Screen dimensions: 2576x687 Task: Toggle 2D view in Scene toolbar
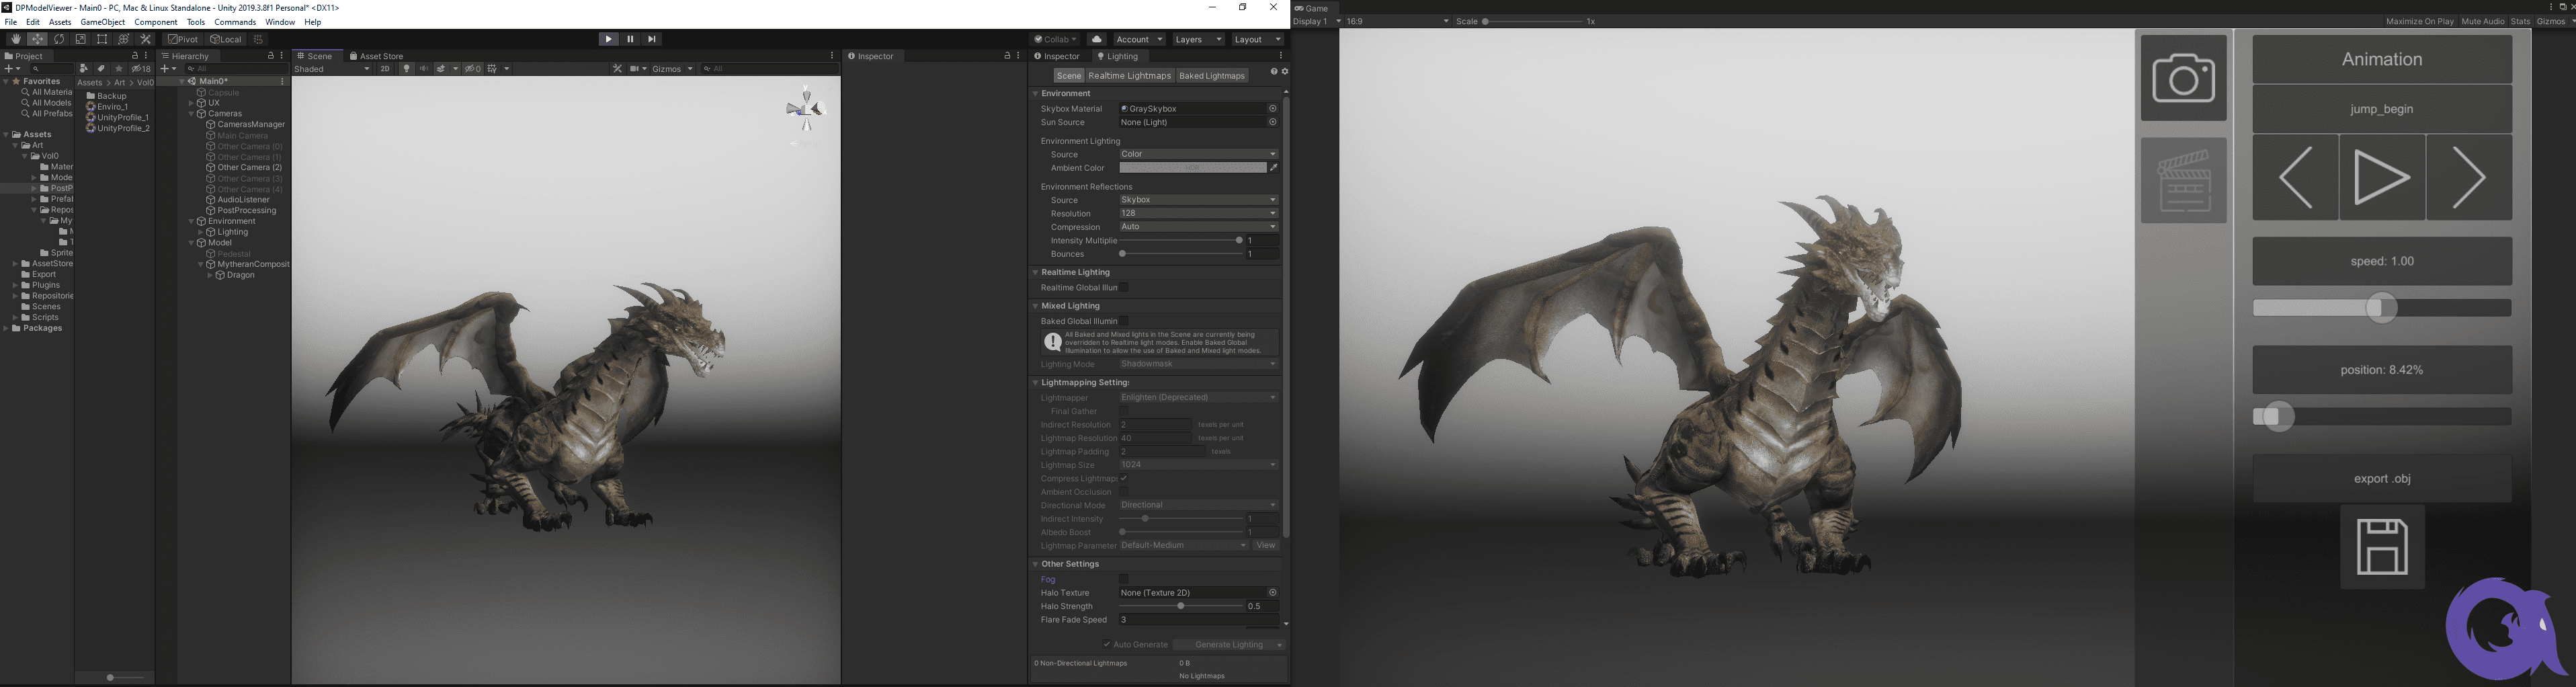click(x=385, y=69)
